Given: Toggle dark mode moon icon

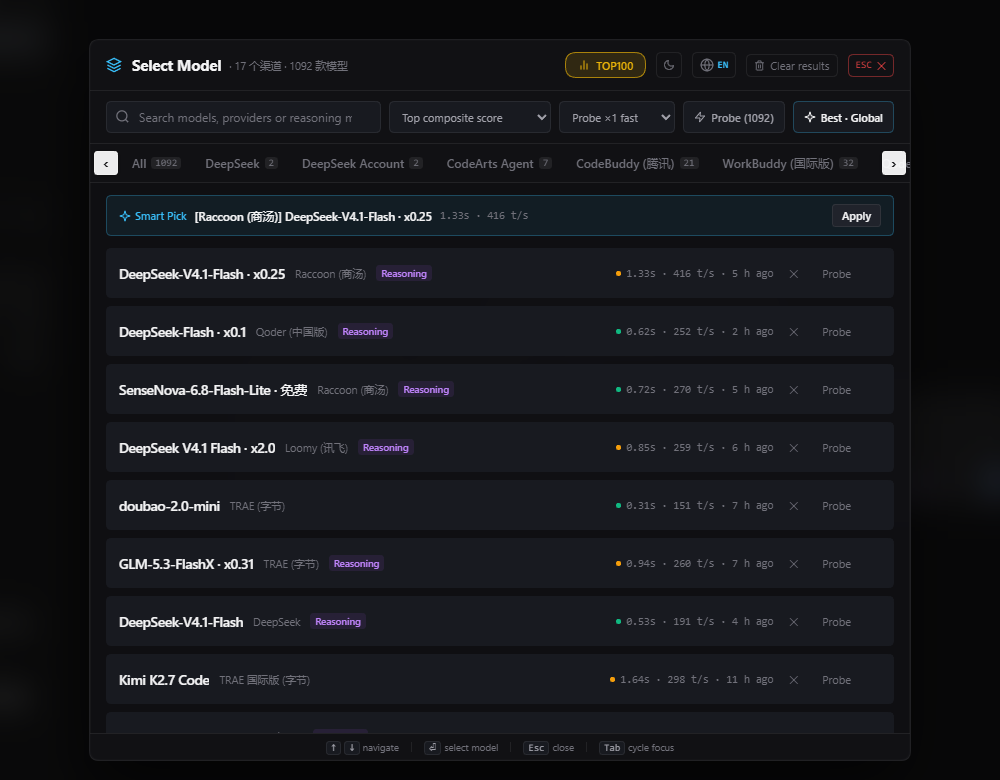Looking at the screenshot, I should (x=669, y=65).
